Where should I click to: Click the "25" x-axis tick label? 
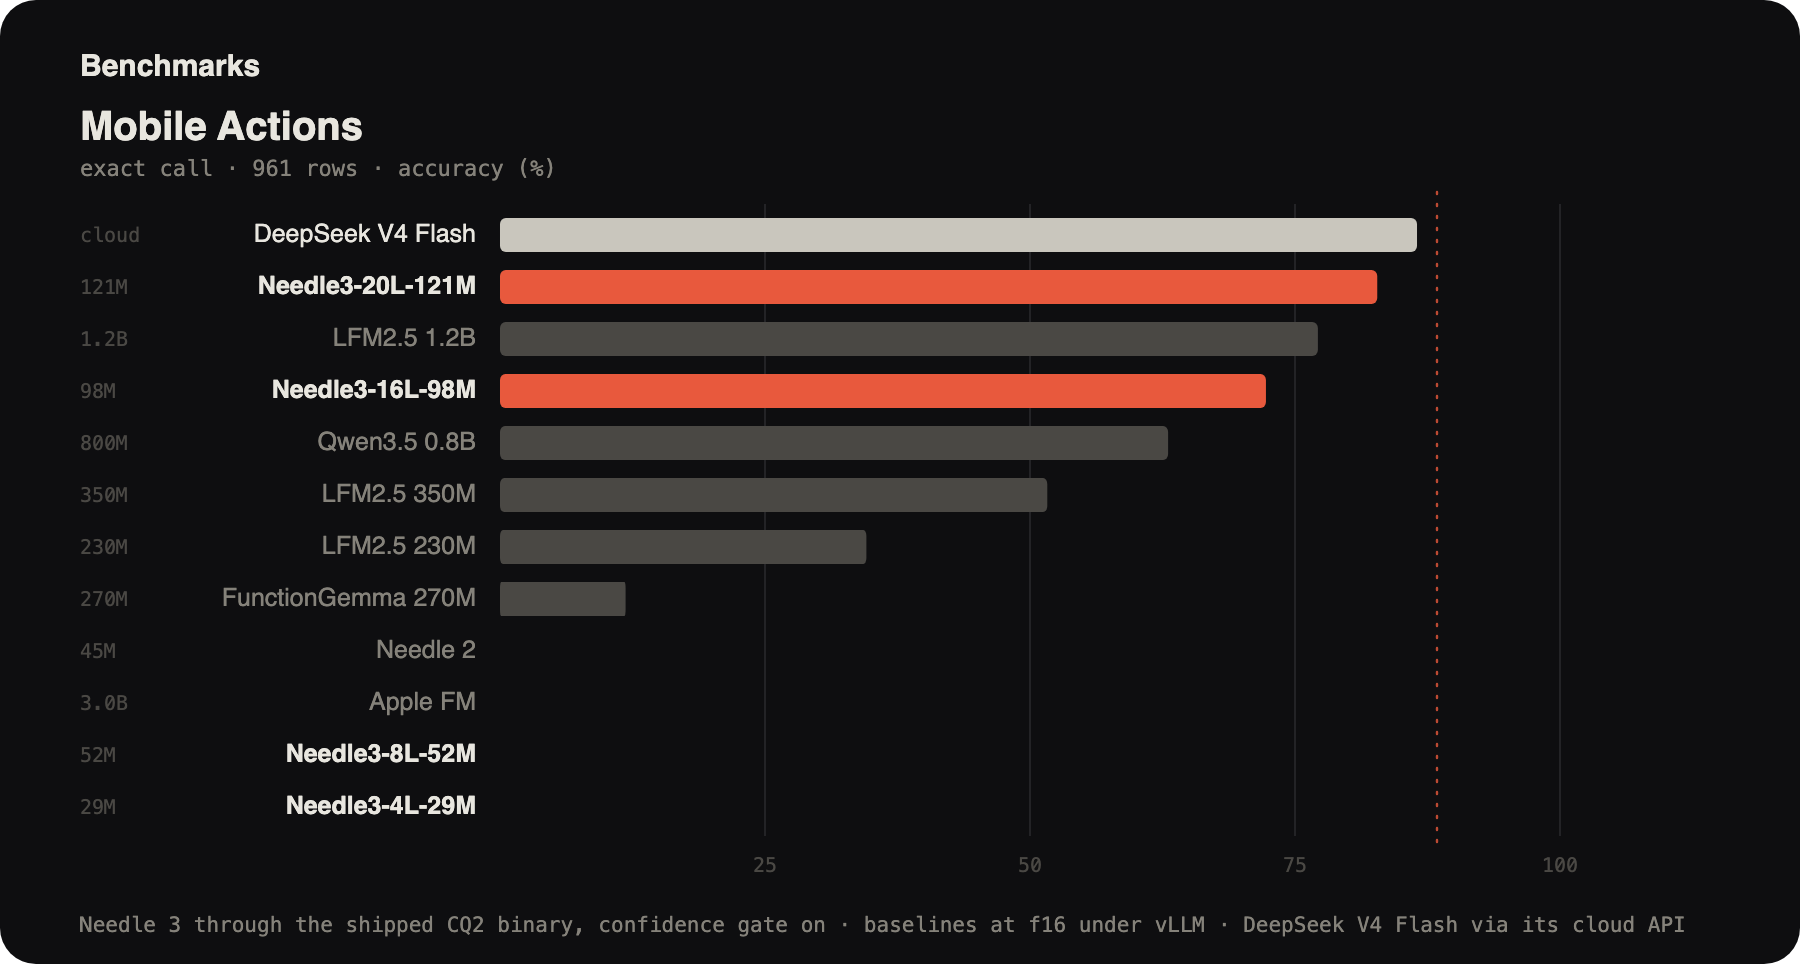765,865
